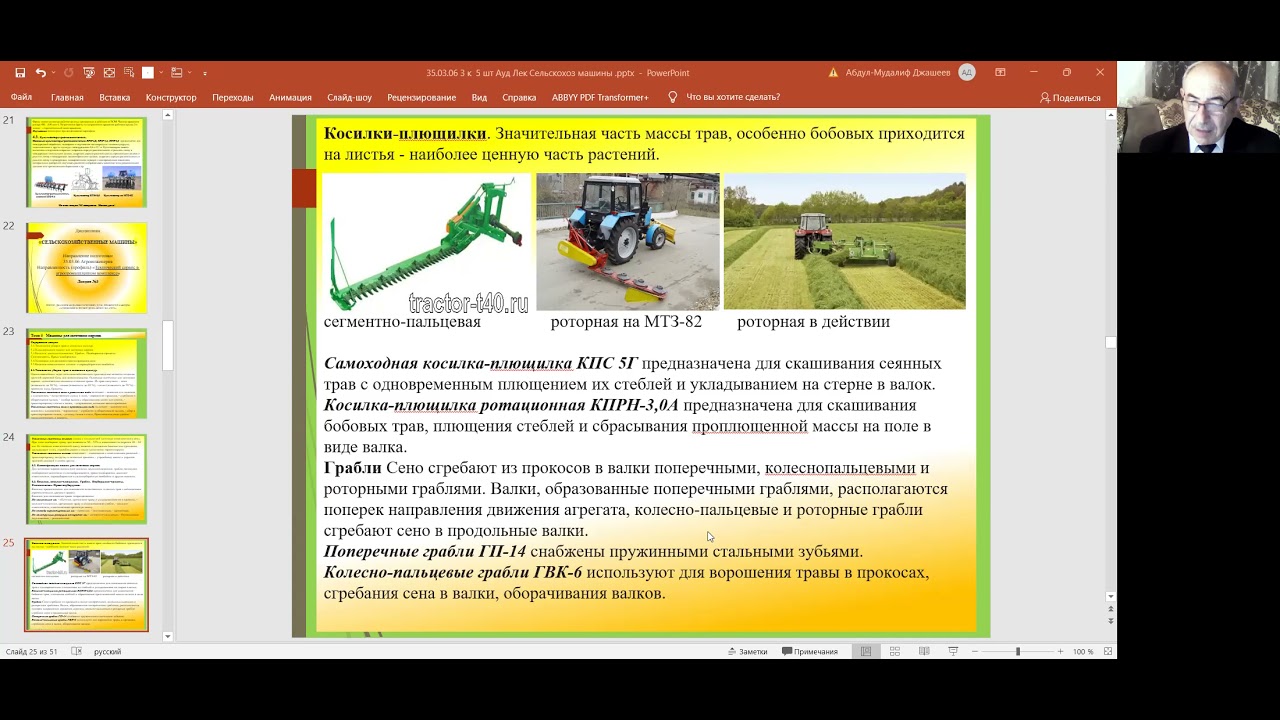Click slide panel scroll-down arrow
This screenshot has height=720, width=1280.
(167, 636)
